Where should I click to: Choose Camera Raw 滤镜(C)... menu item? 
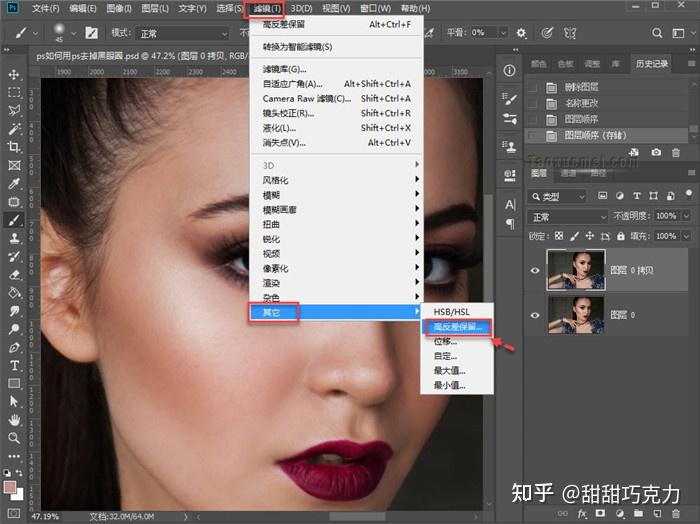pyautogui.click(x=337, y=99)
